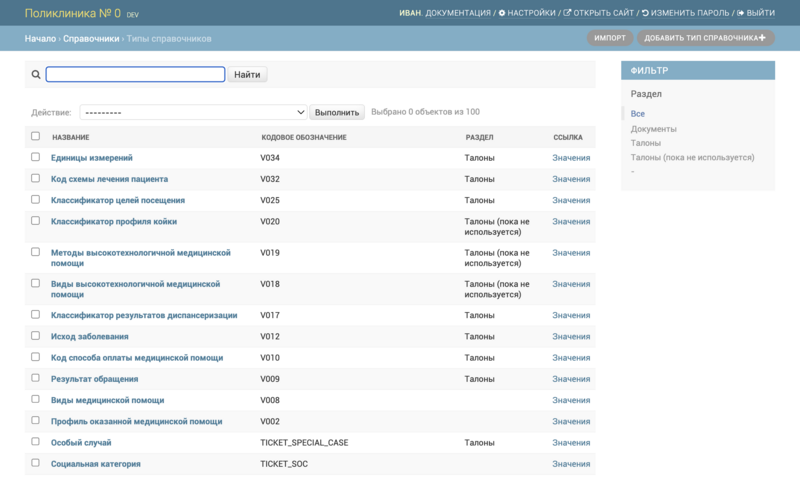
Task: Click the Поликлиника № 0 site title
Action: (72, 13)
